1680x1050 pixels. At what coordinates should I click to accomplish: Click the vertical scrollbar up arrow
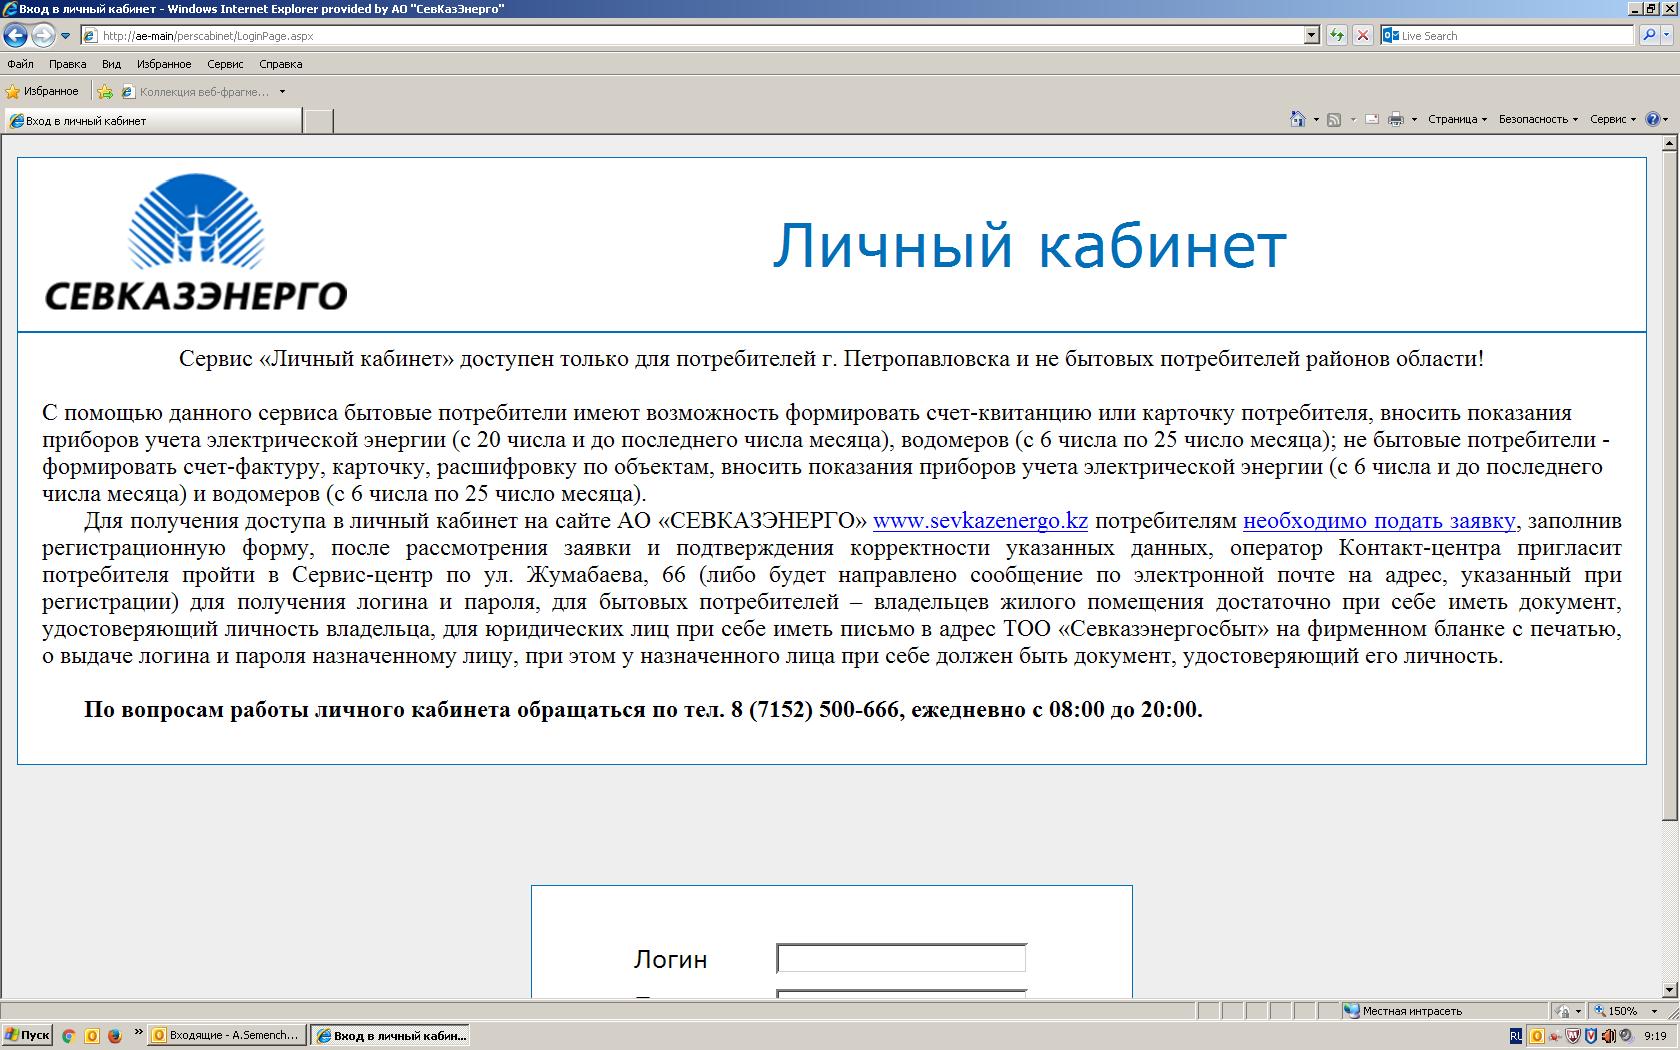click(1669, 144)
